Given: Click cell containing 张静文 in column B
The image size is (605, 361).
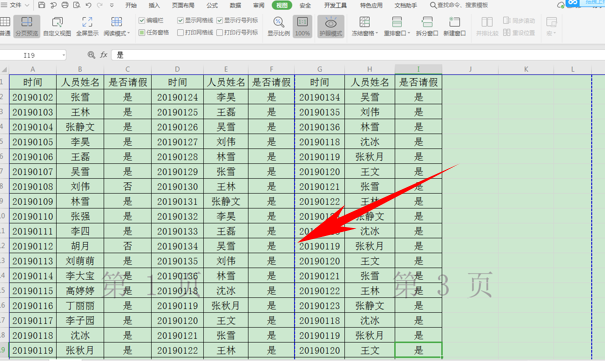Looking at the screenshot, I should (x=80, y=127).
